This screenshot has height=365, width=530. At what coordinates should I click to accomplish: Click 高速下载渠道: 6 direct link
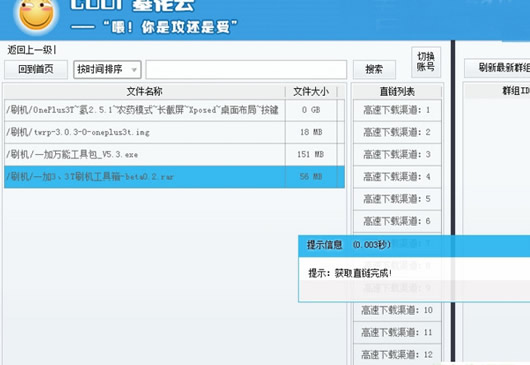tap(397, 221)
